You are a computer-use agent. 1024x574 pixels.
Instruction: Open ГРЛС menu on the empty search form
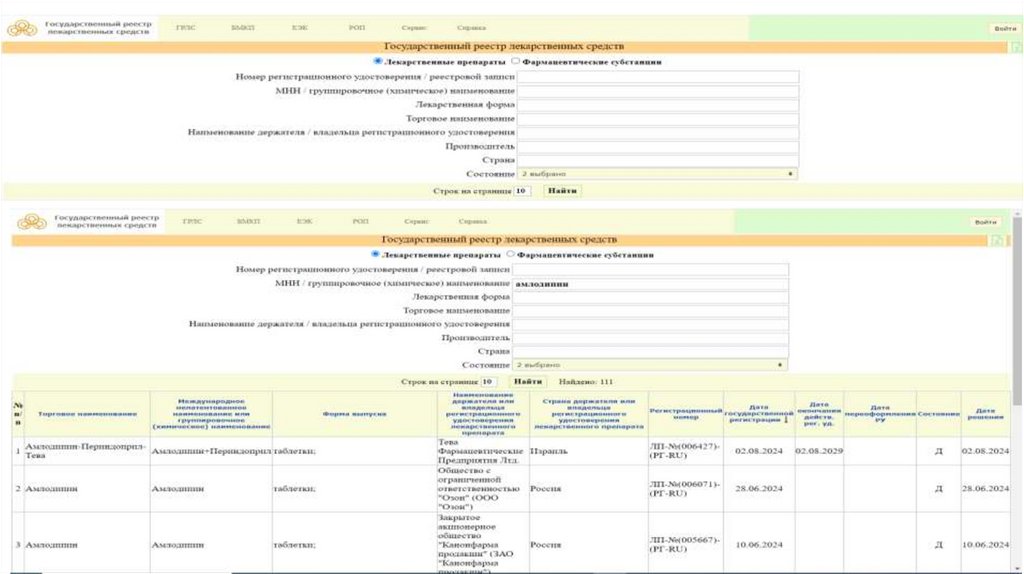pos(185,28)
